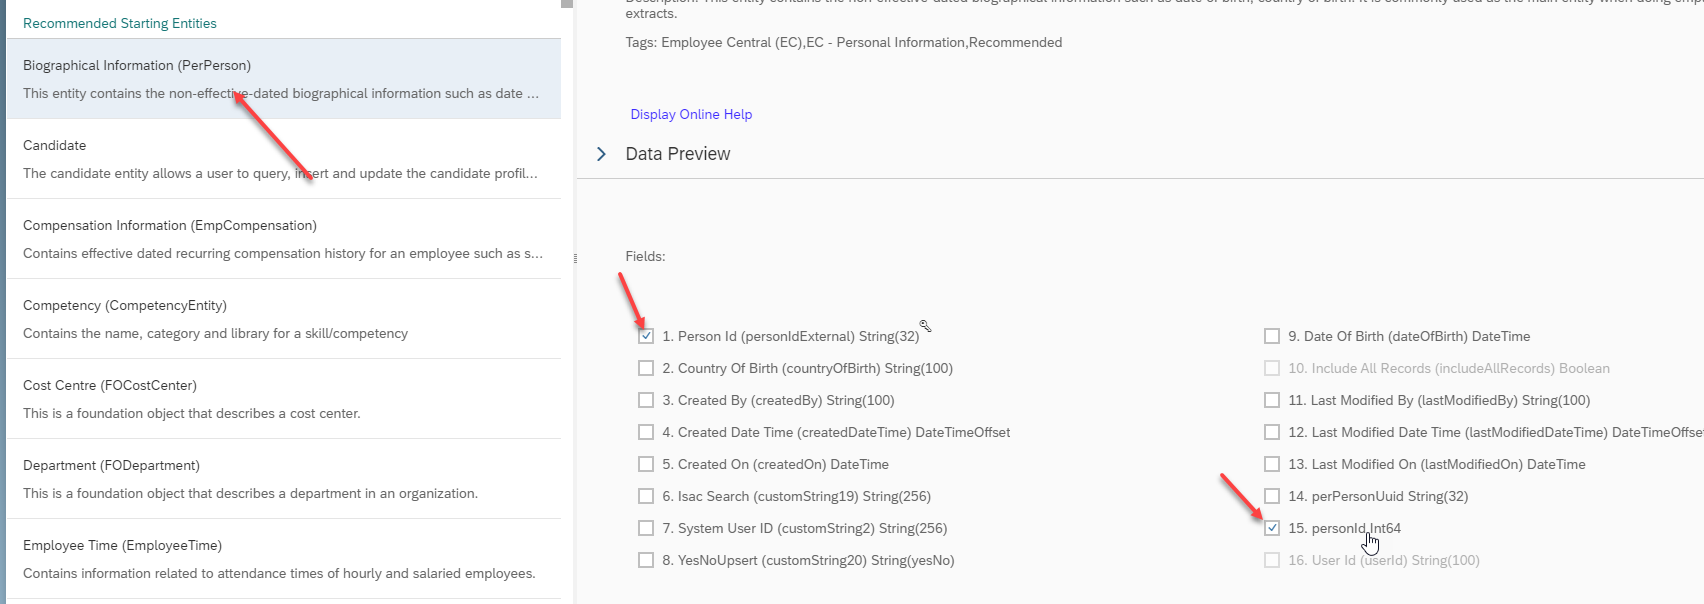Select the Biographical Information (PerPerson) entity
The height and width of the screenshot is (604, 1704).
click(284, 79)
